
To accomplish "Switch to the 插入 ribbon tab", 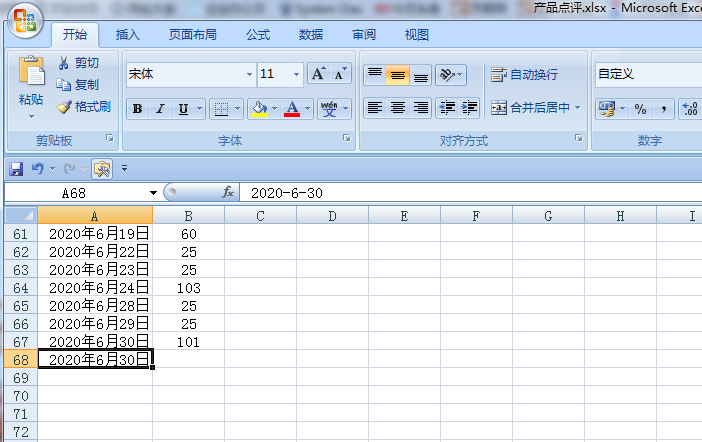I will point(128,34).
